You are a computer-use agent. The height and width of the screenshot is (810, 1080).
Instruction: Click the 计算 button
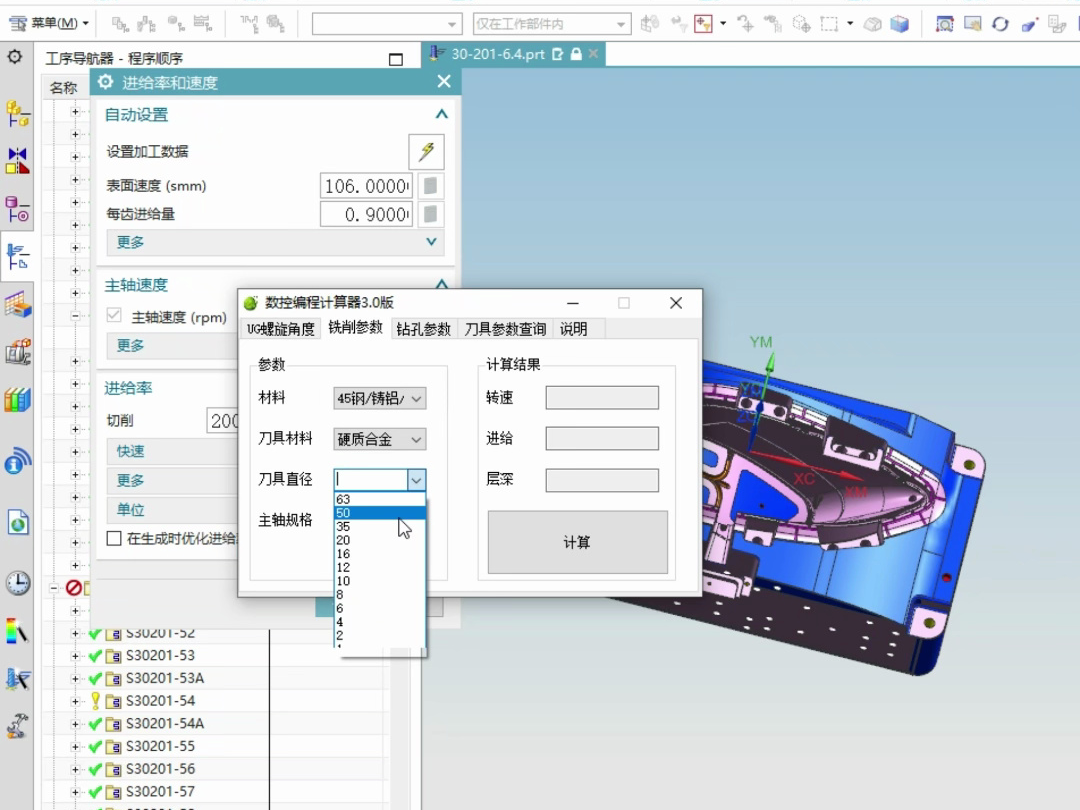pyautogui.click(x=577, y=542)
